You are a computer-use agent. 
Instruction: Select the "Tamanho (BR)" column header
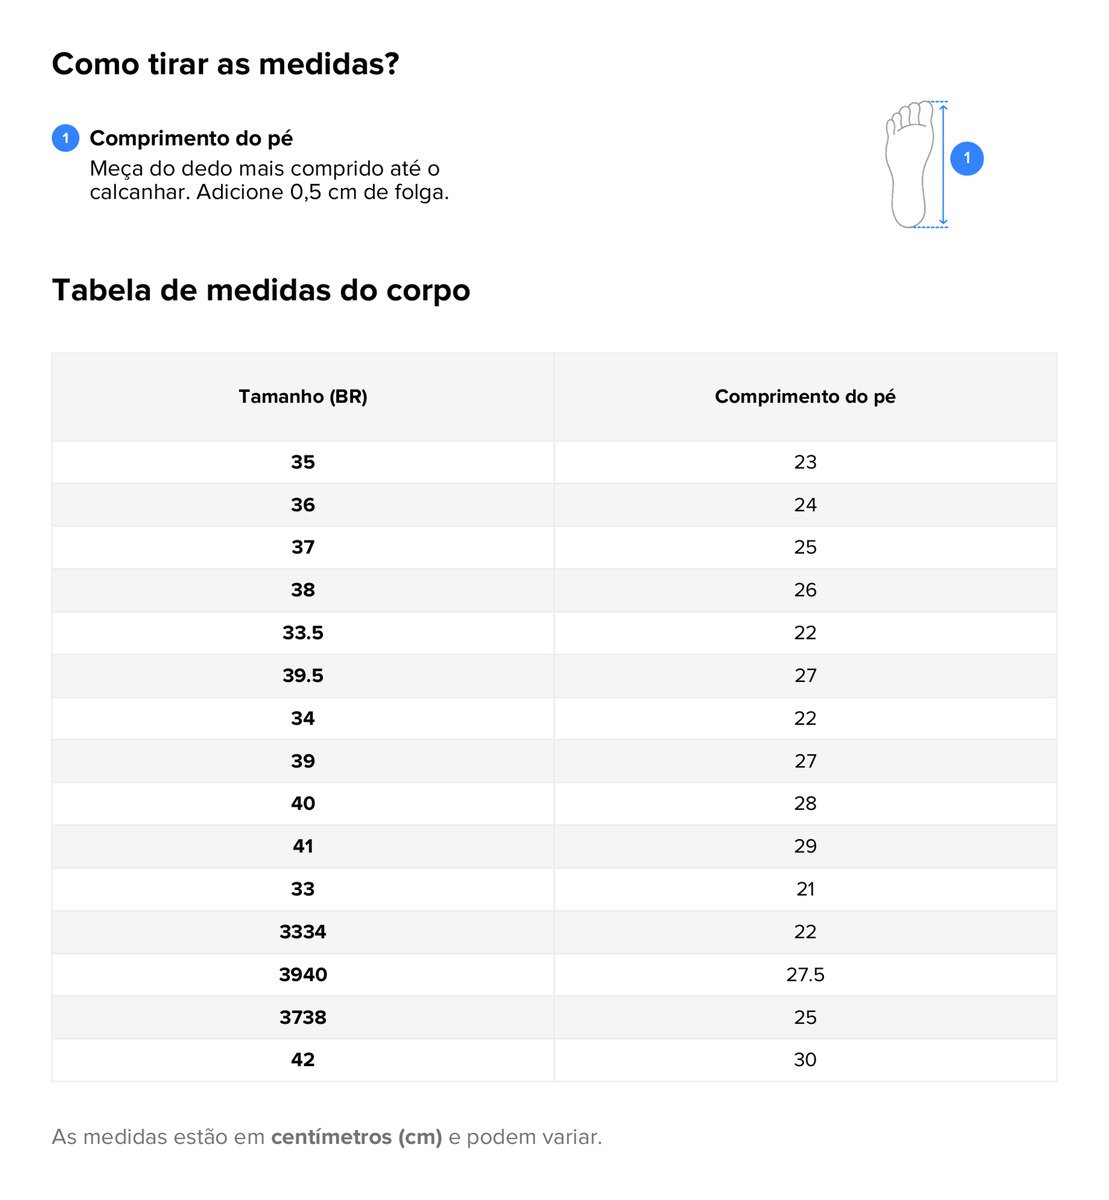tap(303, 397)
